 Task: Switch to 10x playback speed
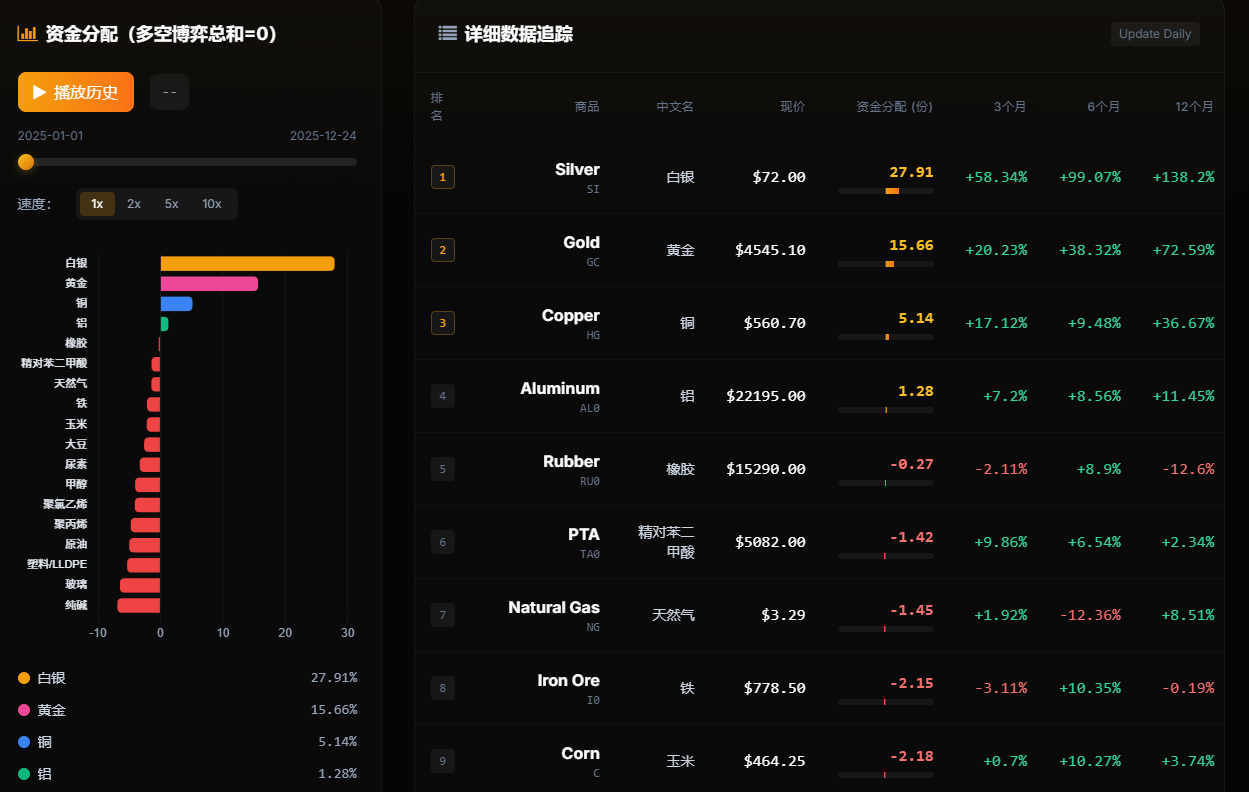pyautogui.click(x=211, y=203)
